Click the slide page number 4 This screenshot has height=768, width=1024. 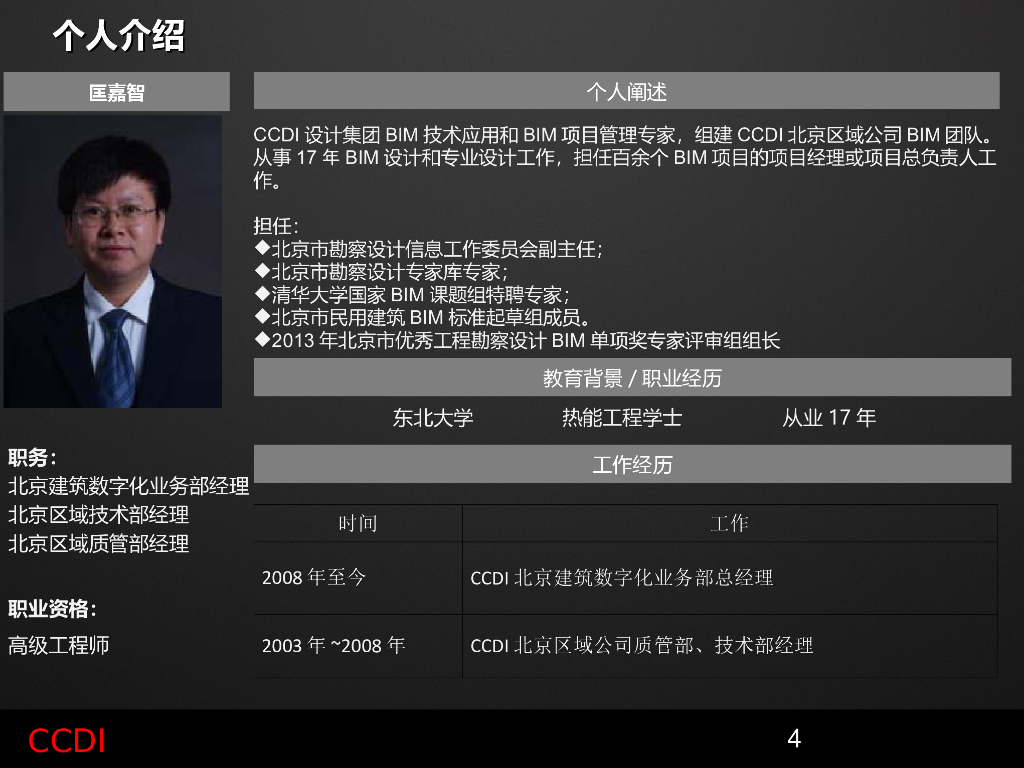[794, 739]
